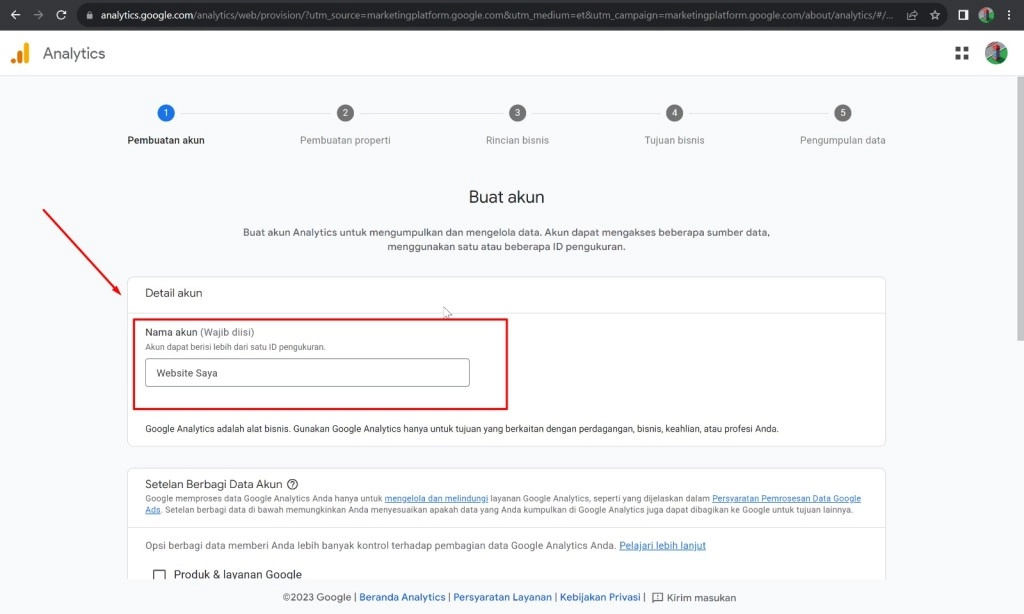Open the Chrome three-dot menu
This screenshot has width=1024, height=614.
point(1009,15)
